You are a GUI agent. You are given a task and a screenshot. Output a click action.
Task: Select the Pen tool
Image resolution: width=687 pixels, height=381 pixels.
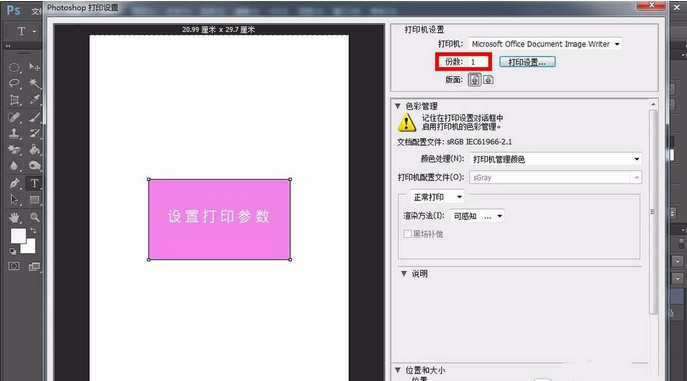[14, 183]
